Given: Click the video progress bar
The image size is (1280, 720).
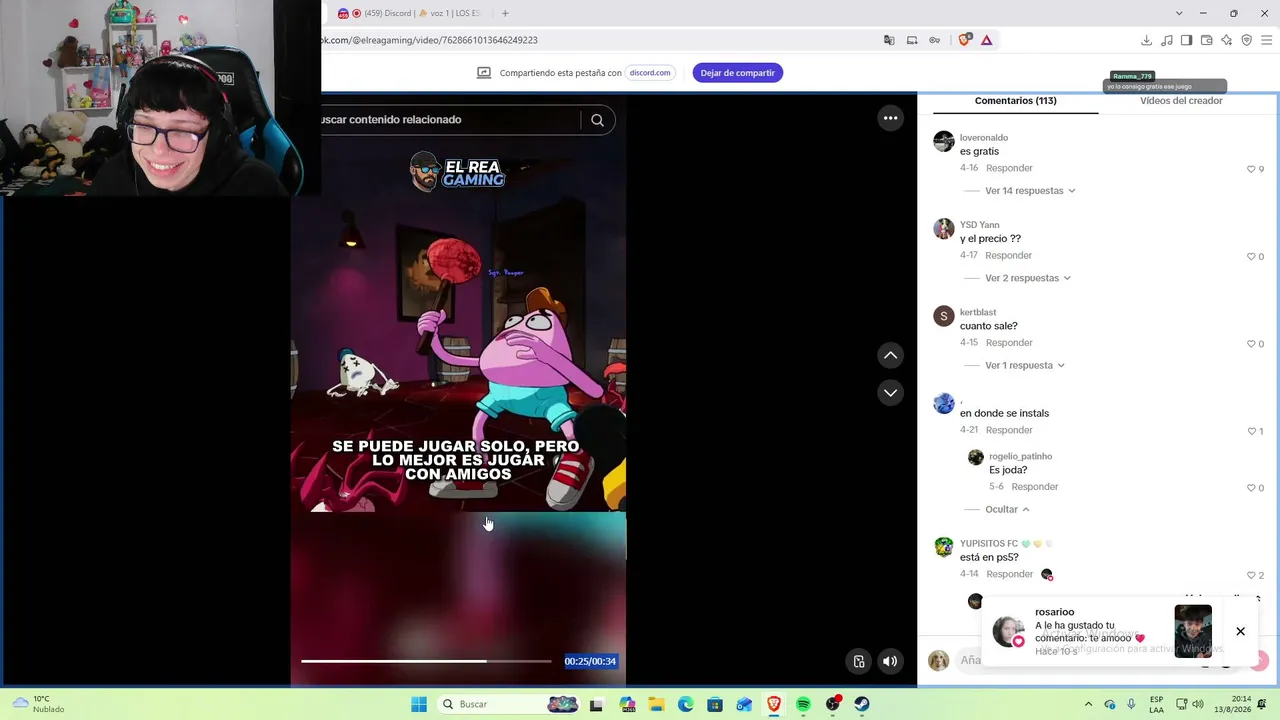Looking at the screenshot, I should (x=426, y=661).
